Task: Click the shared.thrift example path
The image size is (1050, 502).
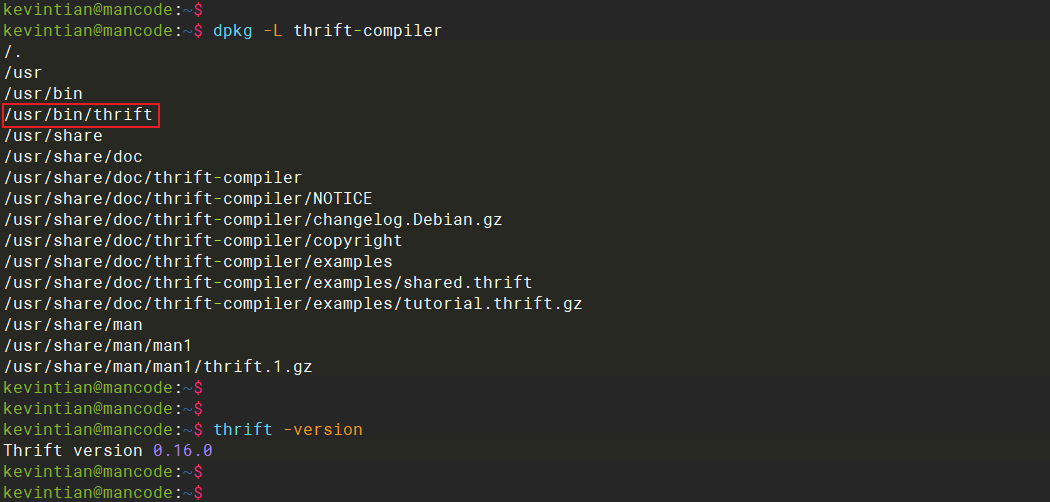Action: [x=268, y=282]
